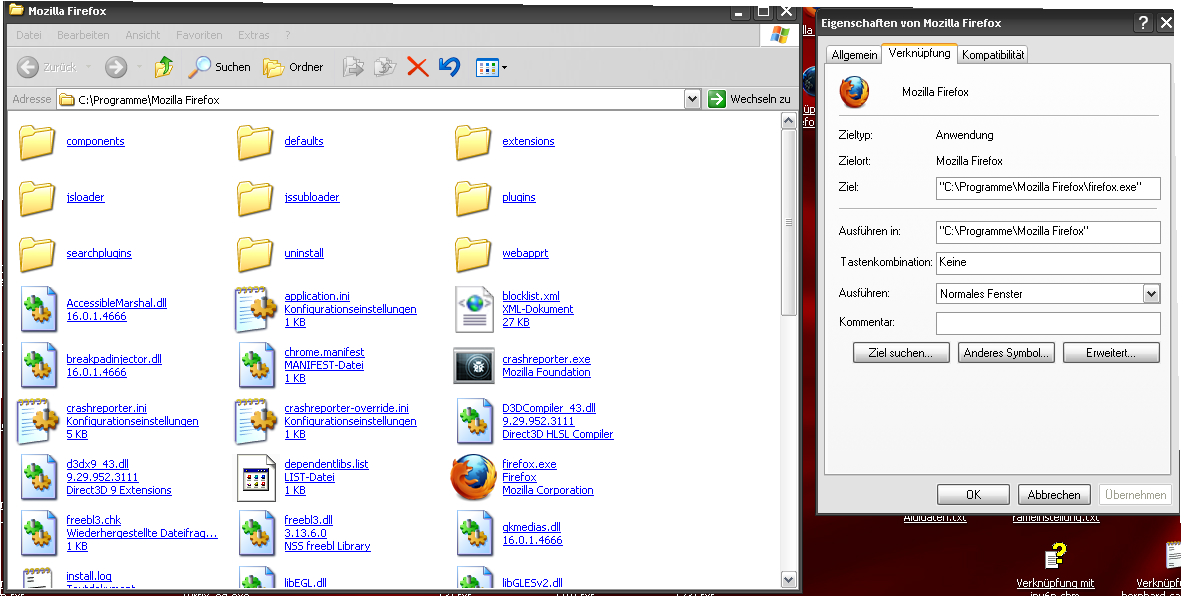1191x606 pixels.
Task: Click the Ausführen in field
Action: click(x=1048, y=231)
